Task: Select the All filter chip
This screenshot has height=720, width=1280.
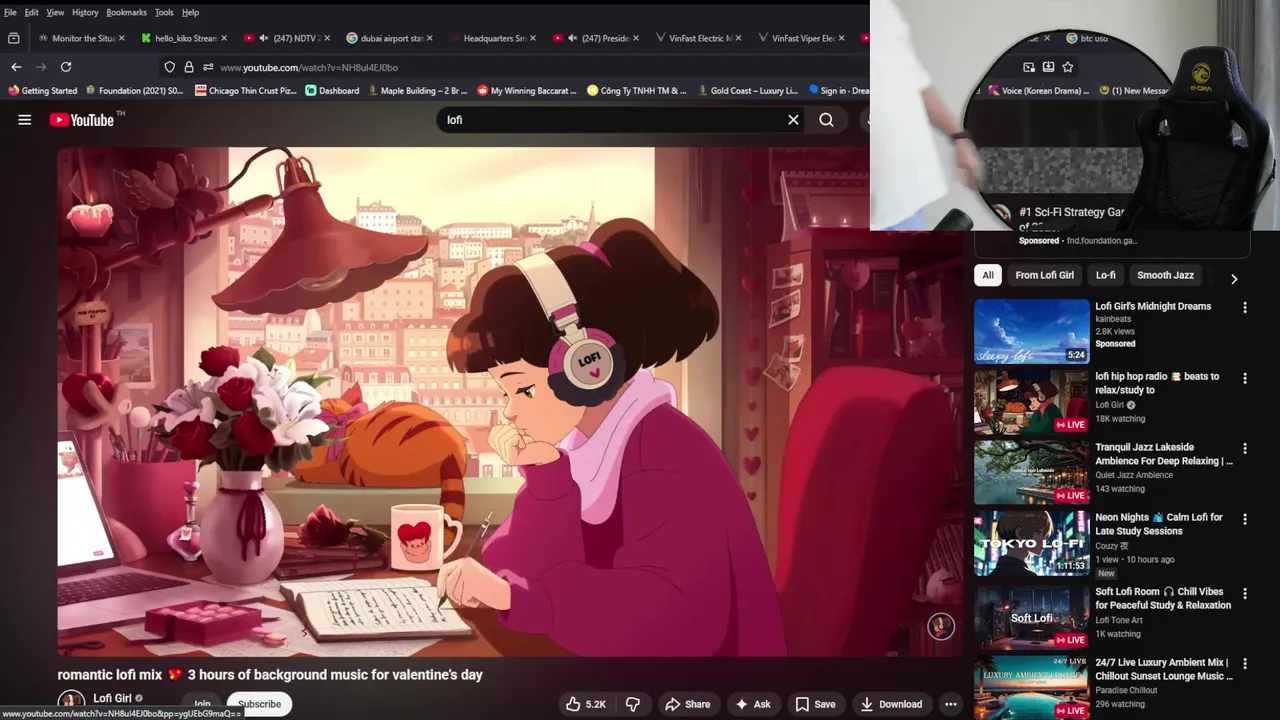Action: click(x=988, y=275)
